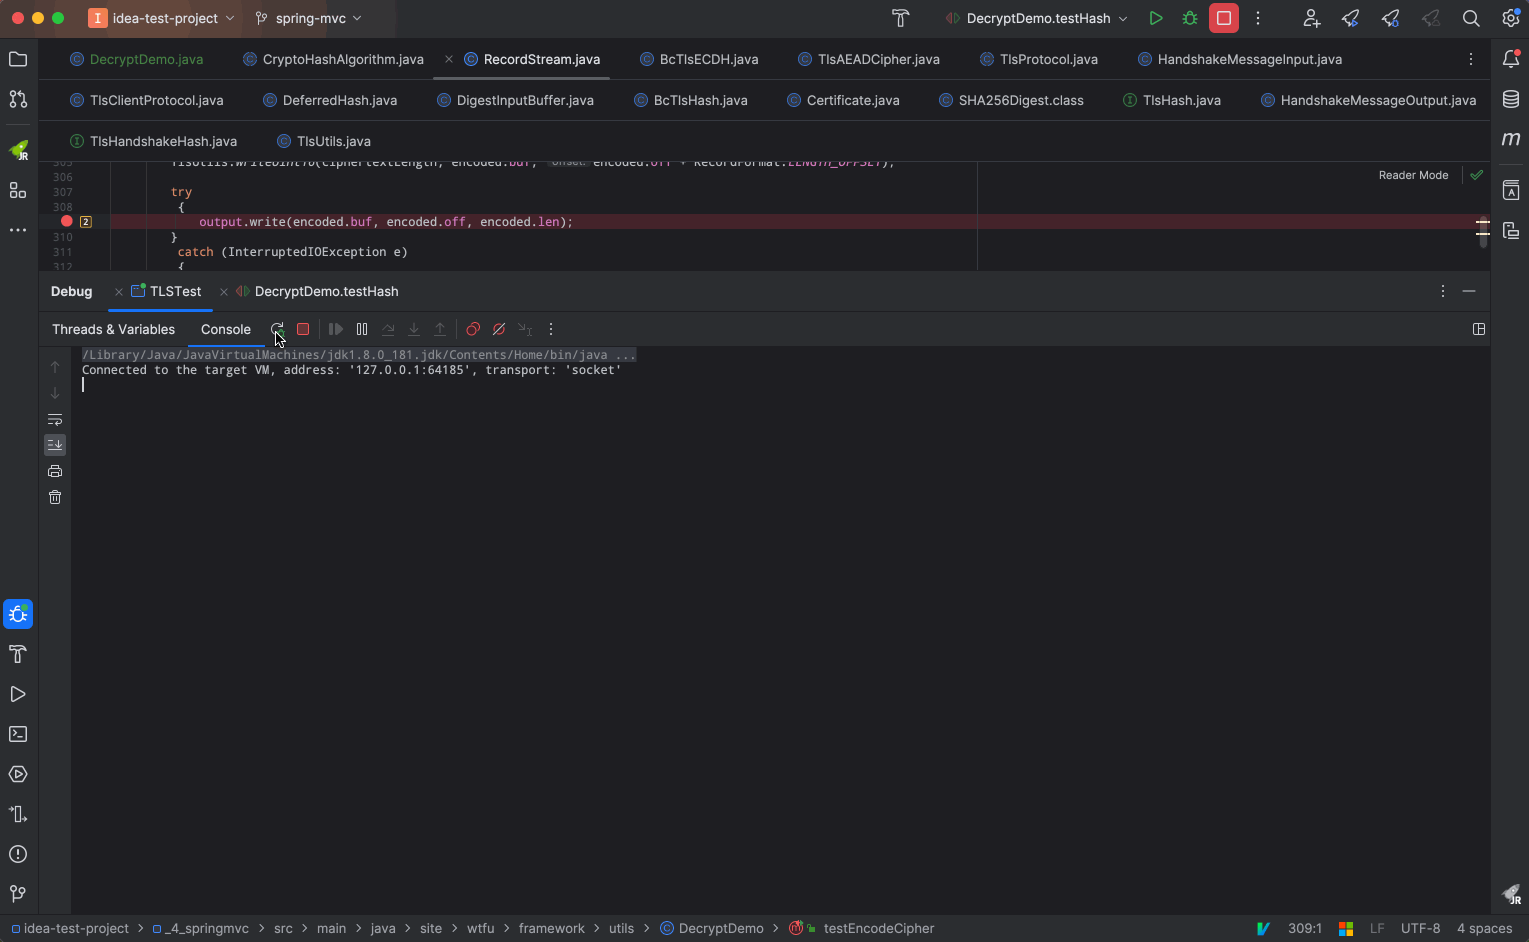The image size is (1529, 942).
Task: Open the Terminal tool window icon
Action: (17, 734)
